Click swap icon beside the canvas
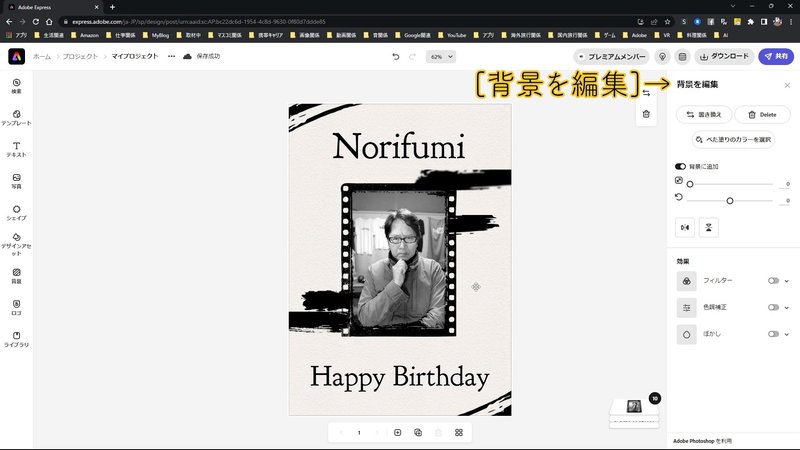 (x=646, y=93)
